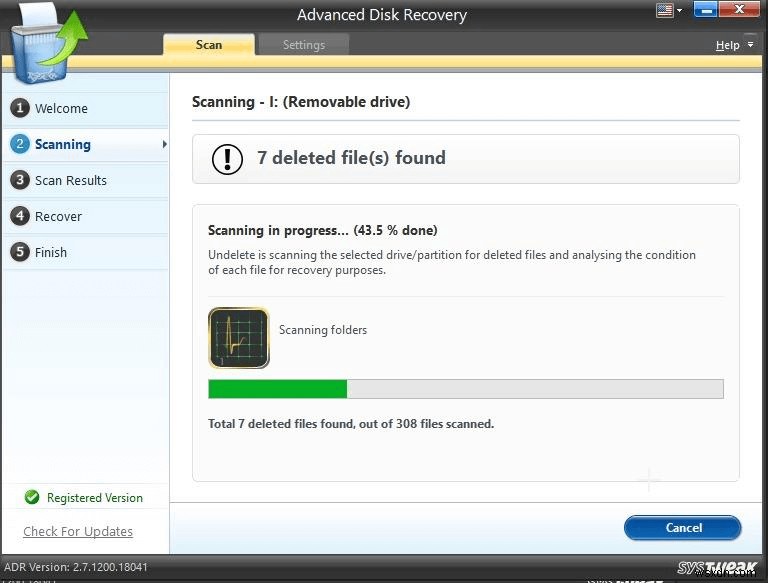Click the 'Scanning folders' status text

pos(323,330)
